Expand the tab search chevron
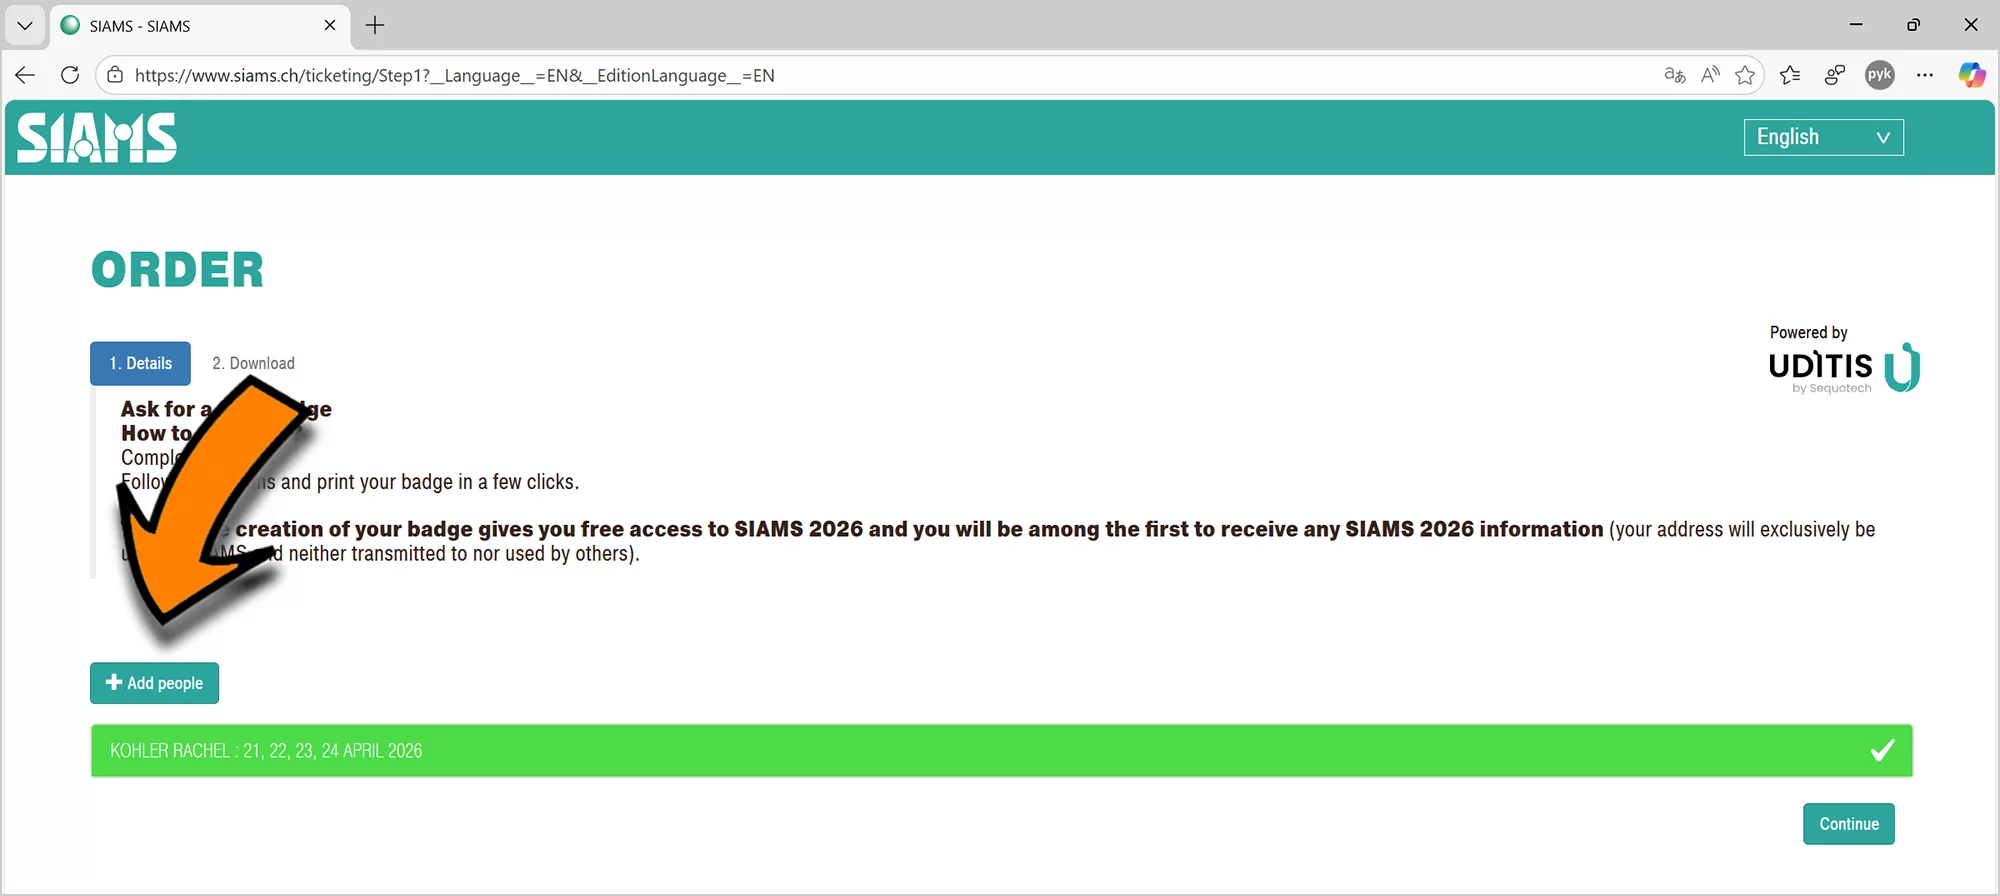This screenshot has height=896, width=2000. pyautogui.click(x=25, y=26)
